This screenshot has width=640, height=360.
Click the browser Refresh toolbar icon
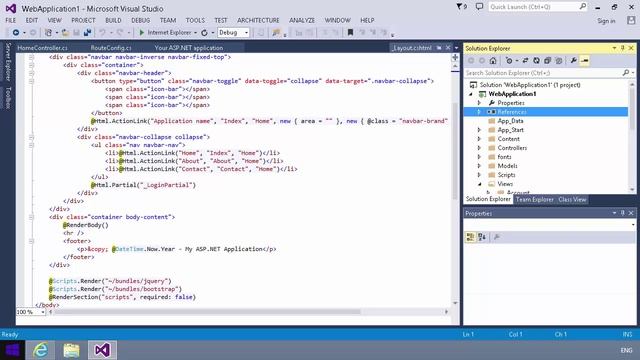(204, 33)
